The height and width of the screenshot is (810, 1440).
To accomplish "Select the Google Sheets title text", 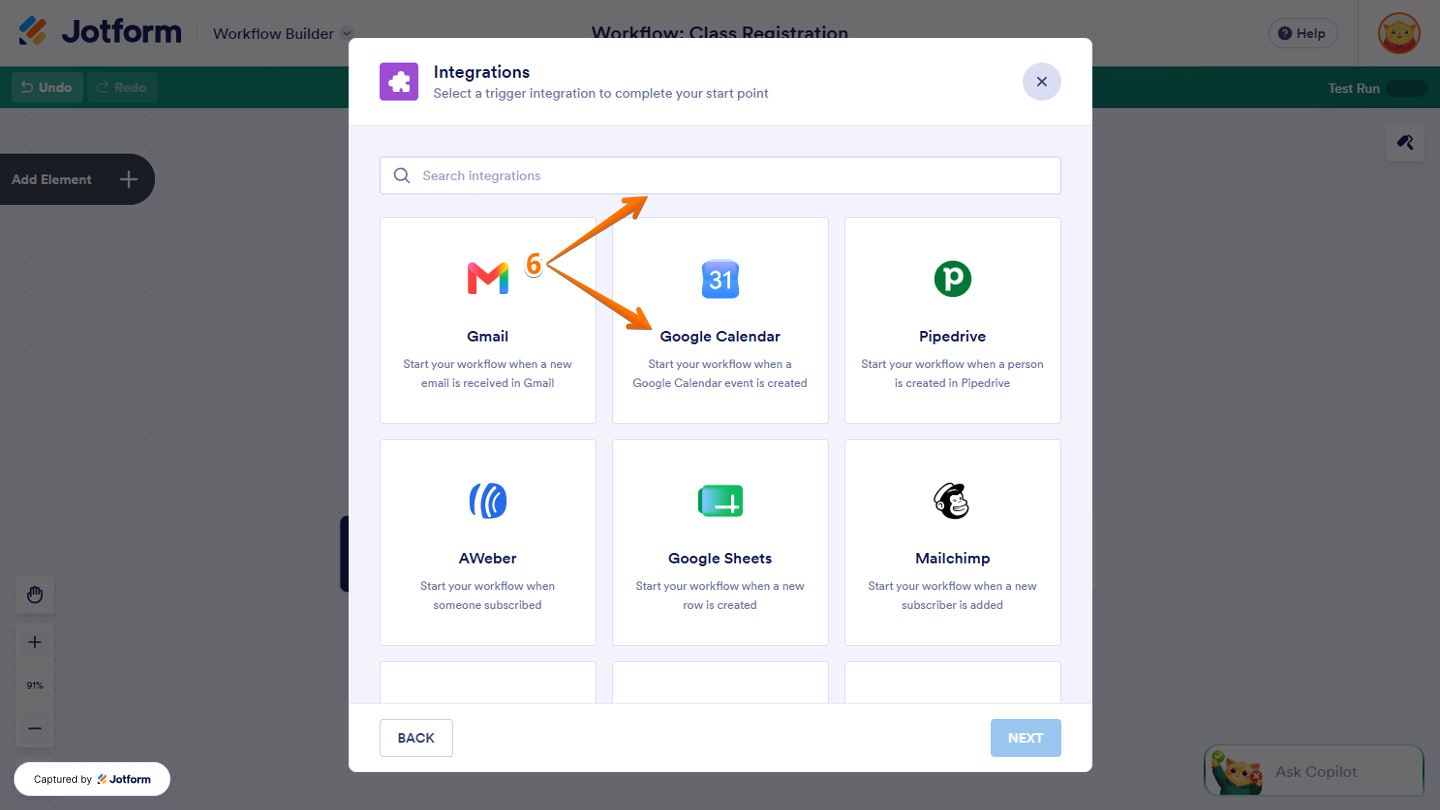I will (720, 559).
